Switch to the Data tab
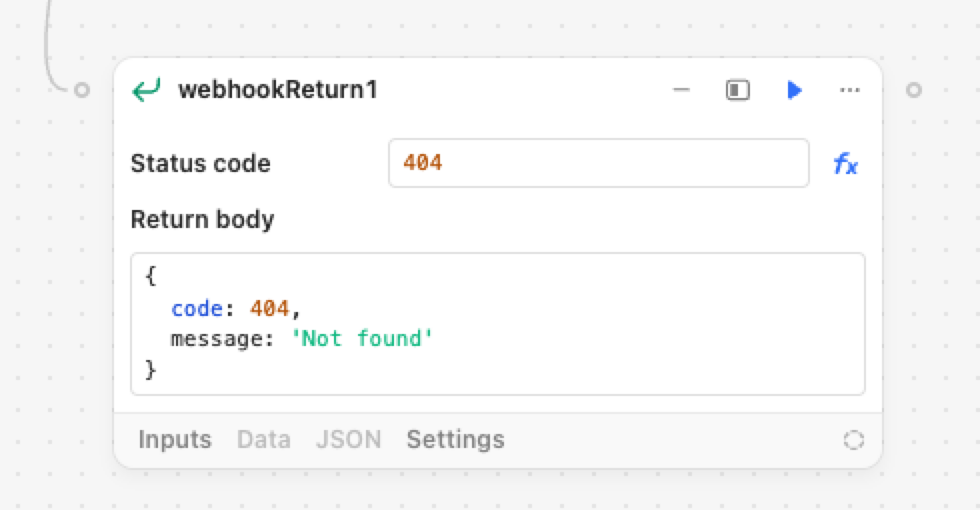Screen dimensions: 980x510 (x=264, y=439)
